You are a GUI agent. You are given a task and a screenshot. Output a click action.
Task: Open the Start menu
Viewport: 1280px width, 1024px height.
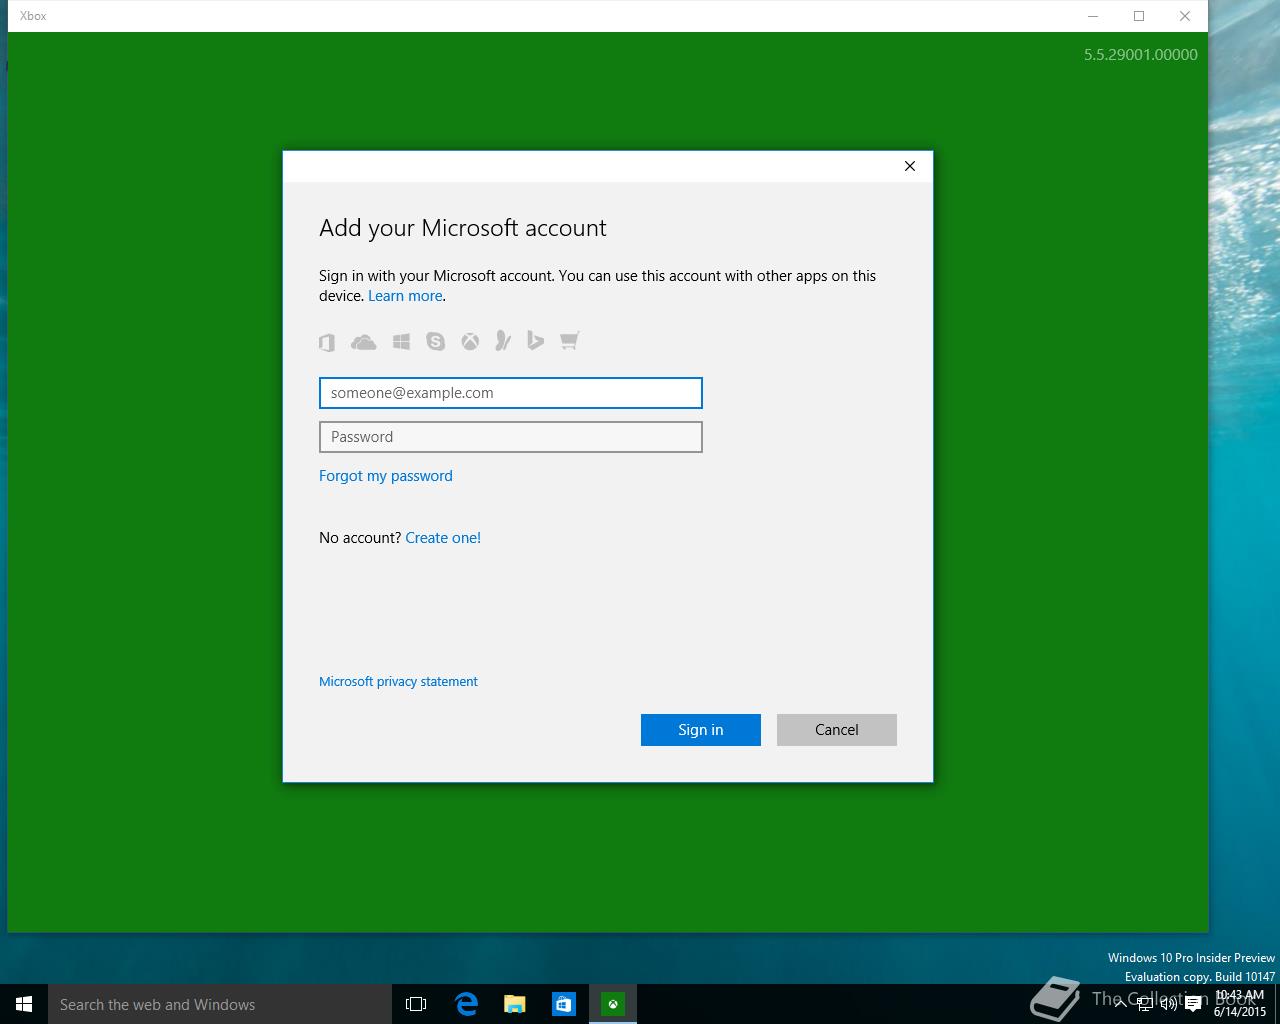click(24, 1004)
